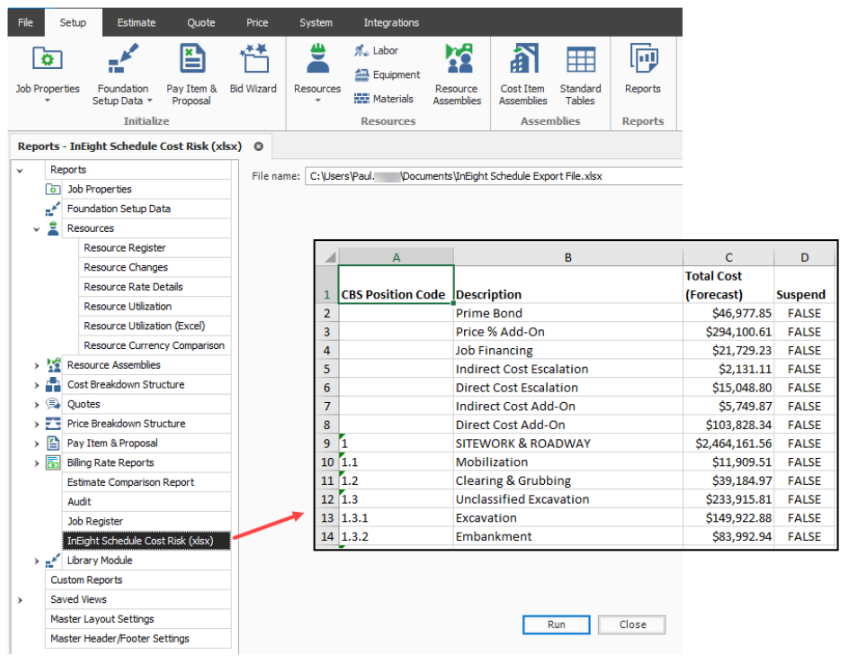Switch to the Estimate tab
This screenshot has height=666, width=847.
(136, 23)
